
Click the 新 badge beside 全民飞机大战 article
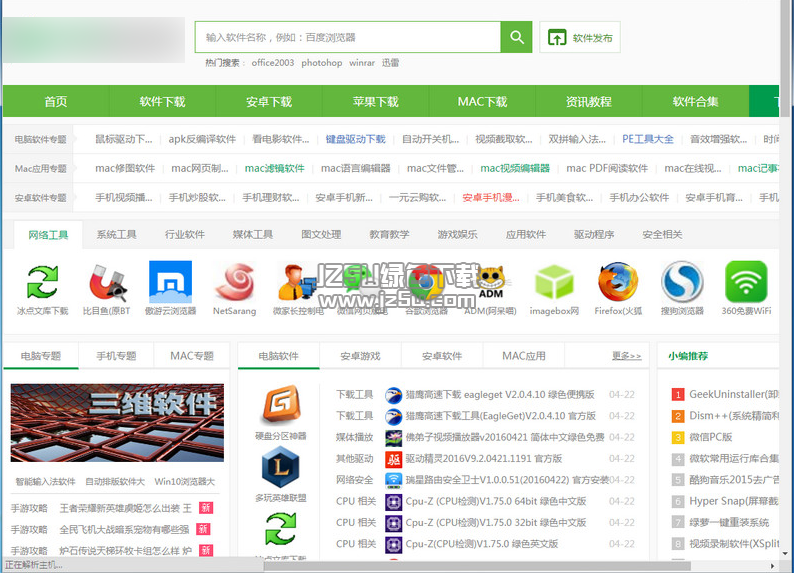pos(203,529)
